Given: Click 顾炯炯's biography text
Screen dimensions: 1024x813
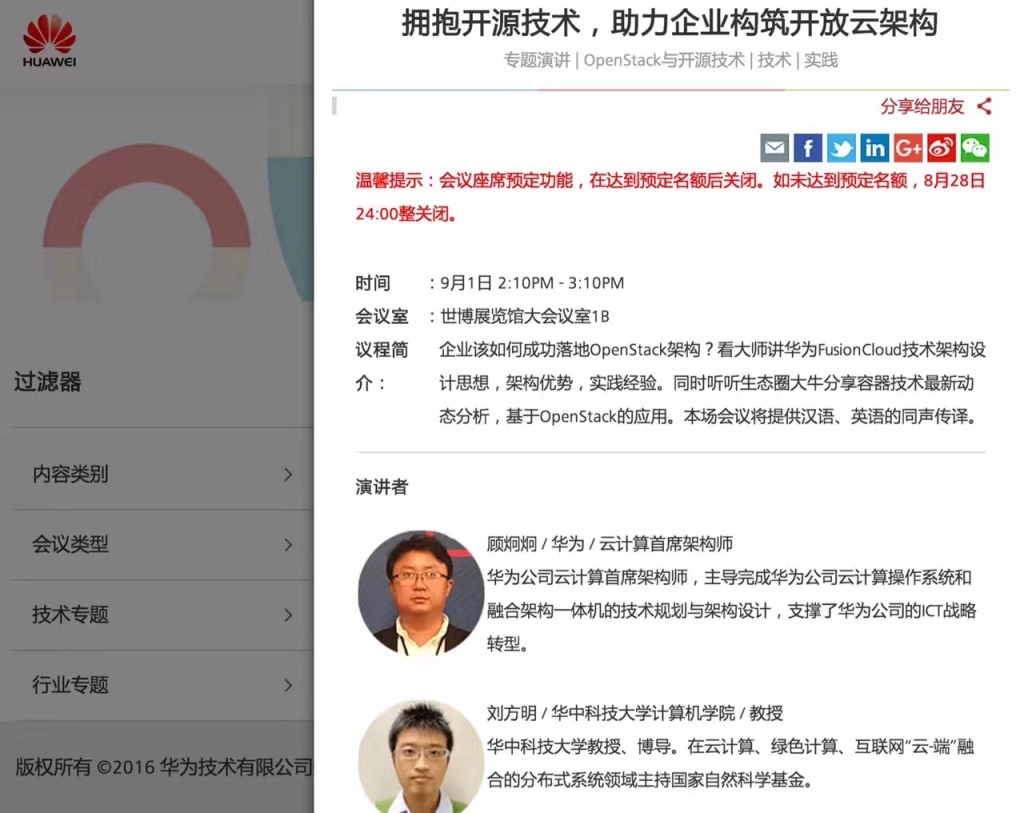Looking at the screenshot, I should click(x=731, y=611).
